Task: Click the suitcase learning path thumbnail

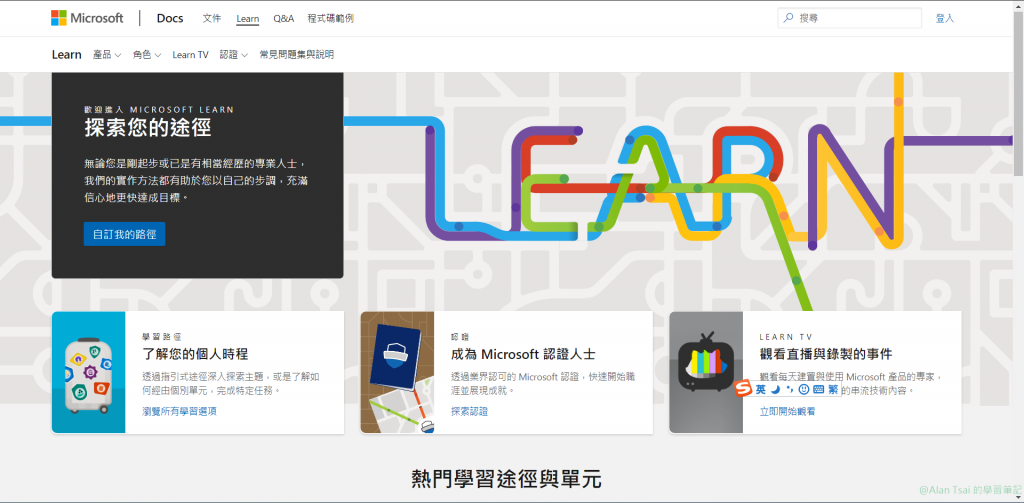Action: 88,372
